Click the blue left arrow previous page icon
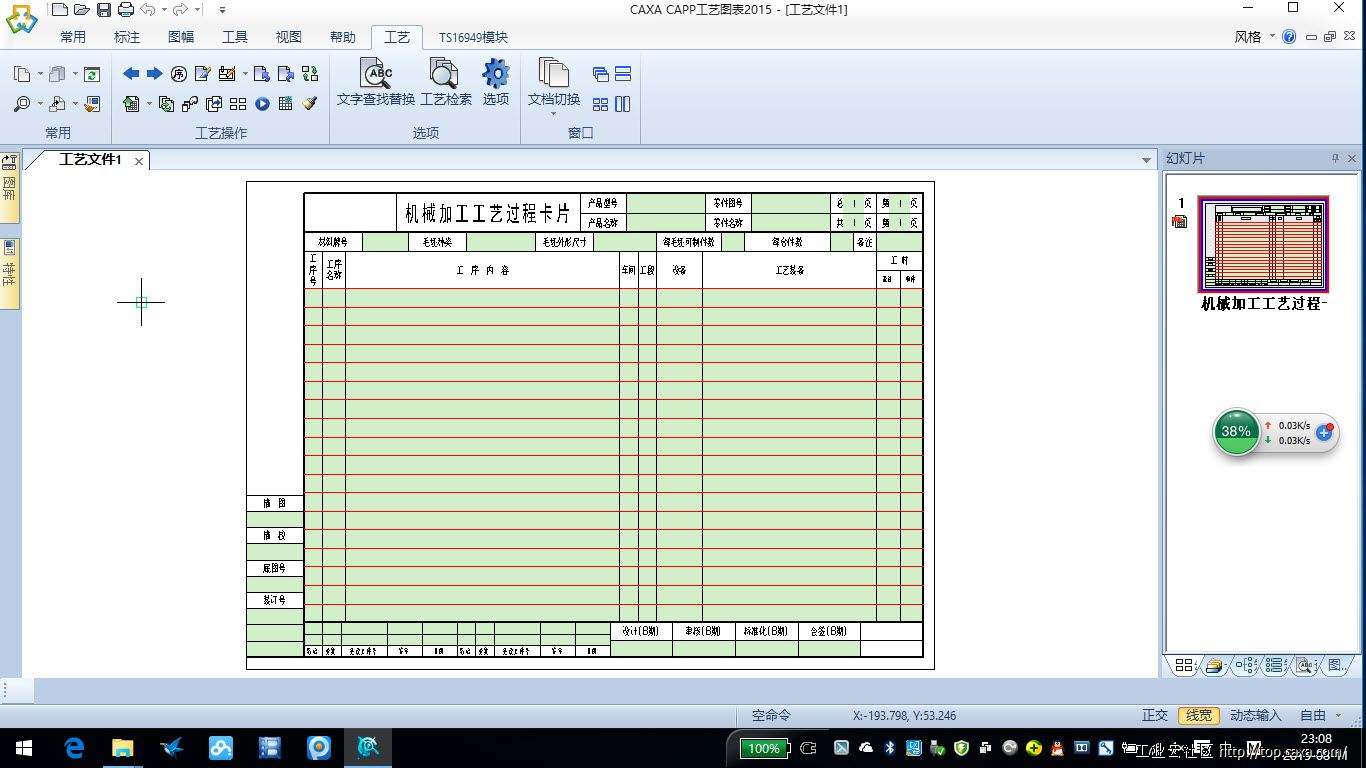 [x=131, y=74]
